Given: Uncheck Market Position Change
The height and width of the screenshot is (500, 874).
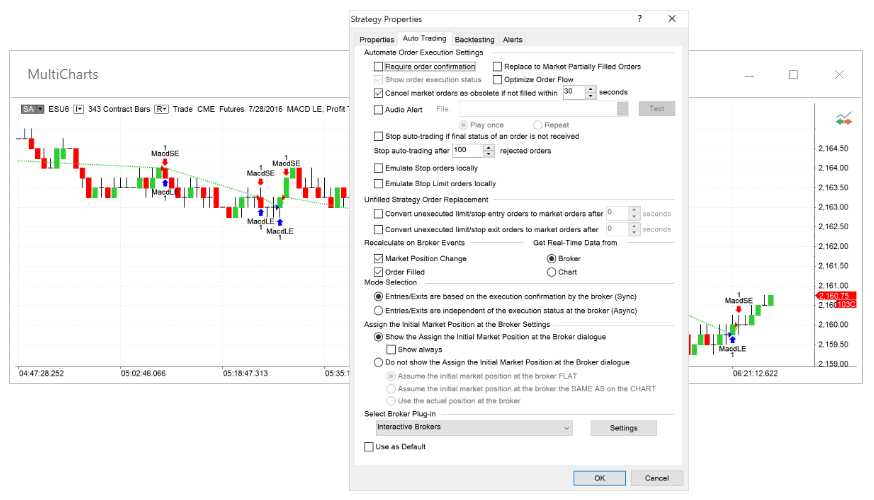Looking at the screenshot, I should tap(378, 258).
